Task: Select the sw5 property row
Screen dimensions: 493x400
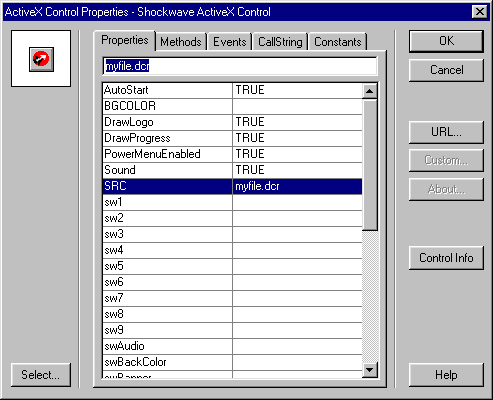Action: [232, 266]
